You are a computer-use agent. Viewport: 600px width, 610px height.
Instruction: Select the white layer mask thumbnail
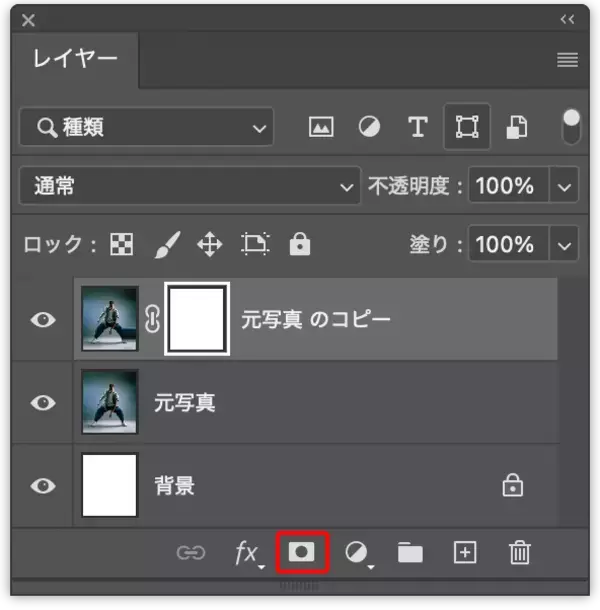(197, 319)
